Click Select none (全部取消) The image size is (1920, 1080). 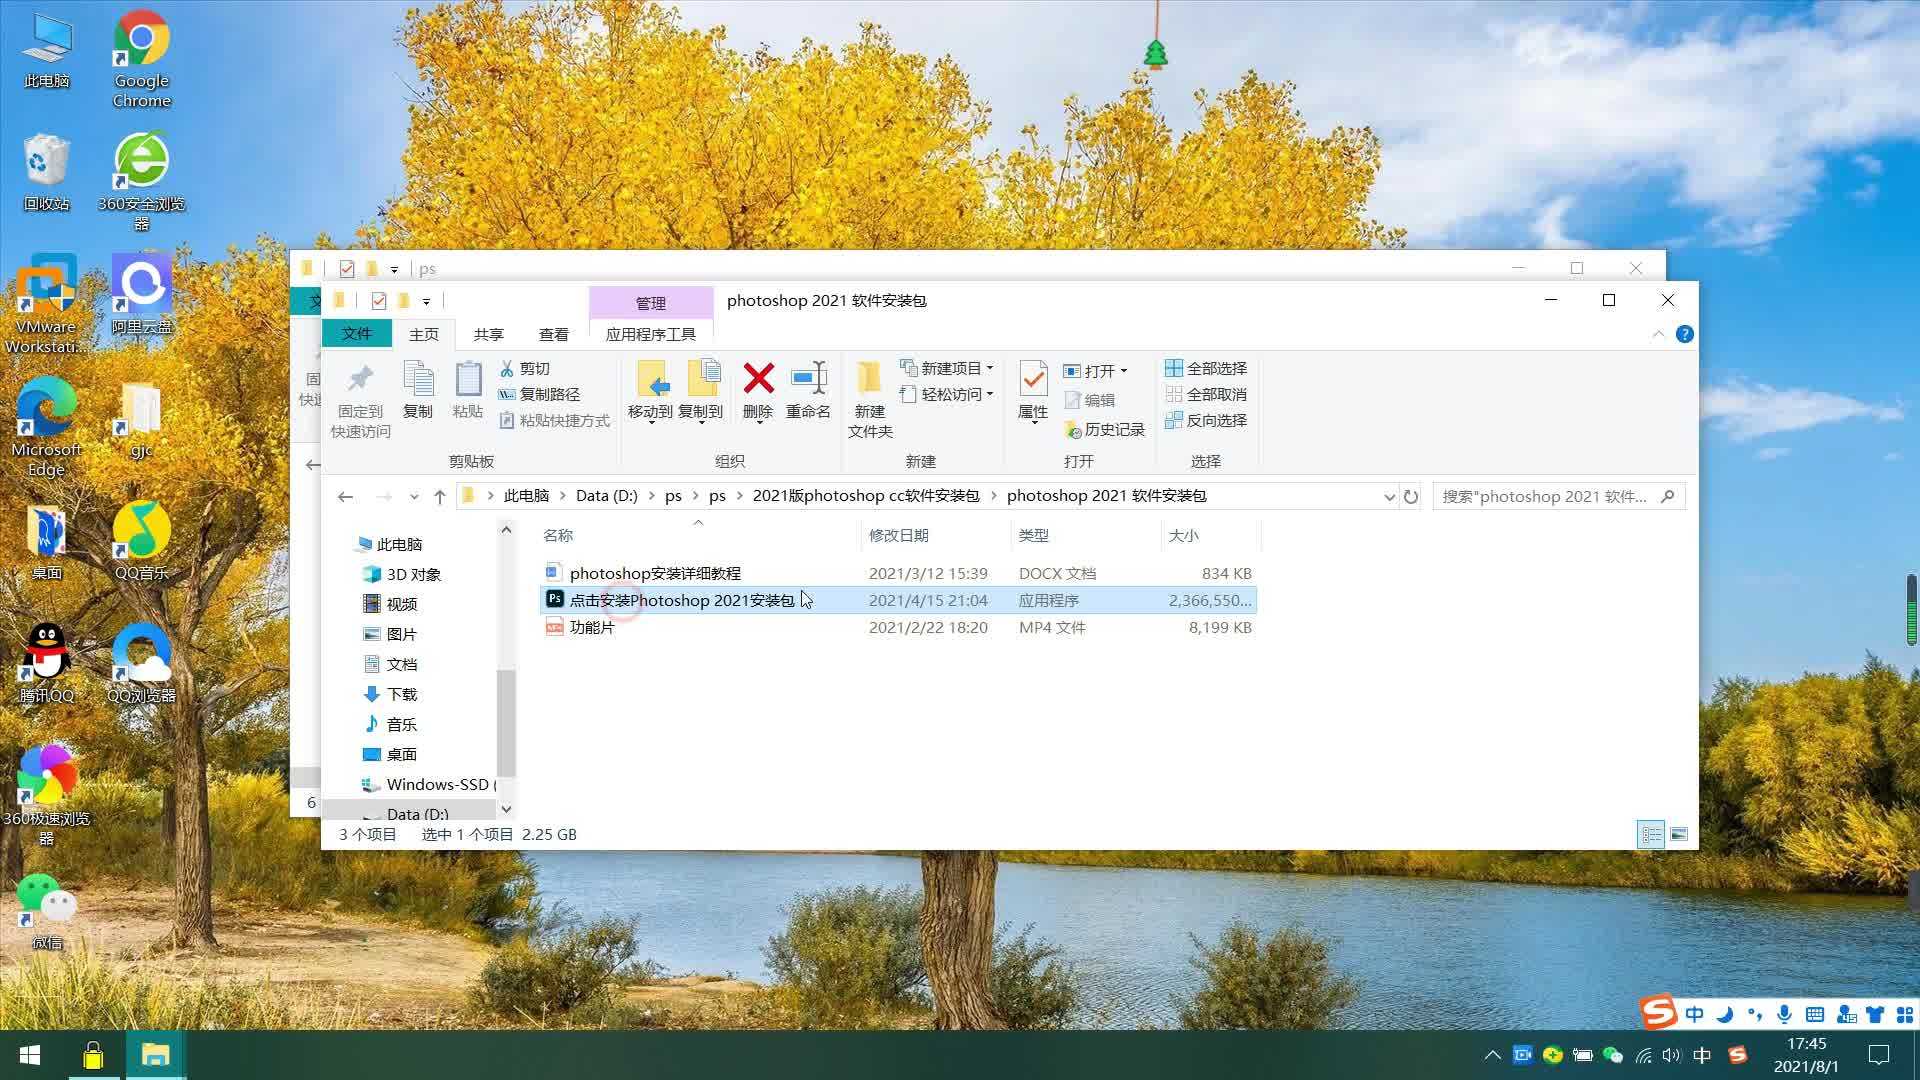pos(1206,394)
